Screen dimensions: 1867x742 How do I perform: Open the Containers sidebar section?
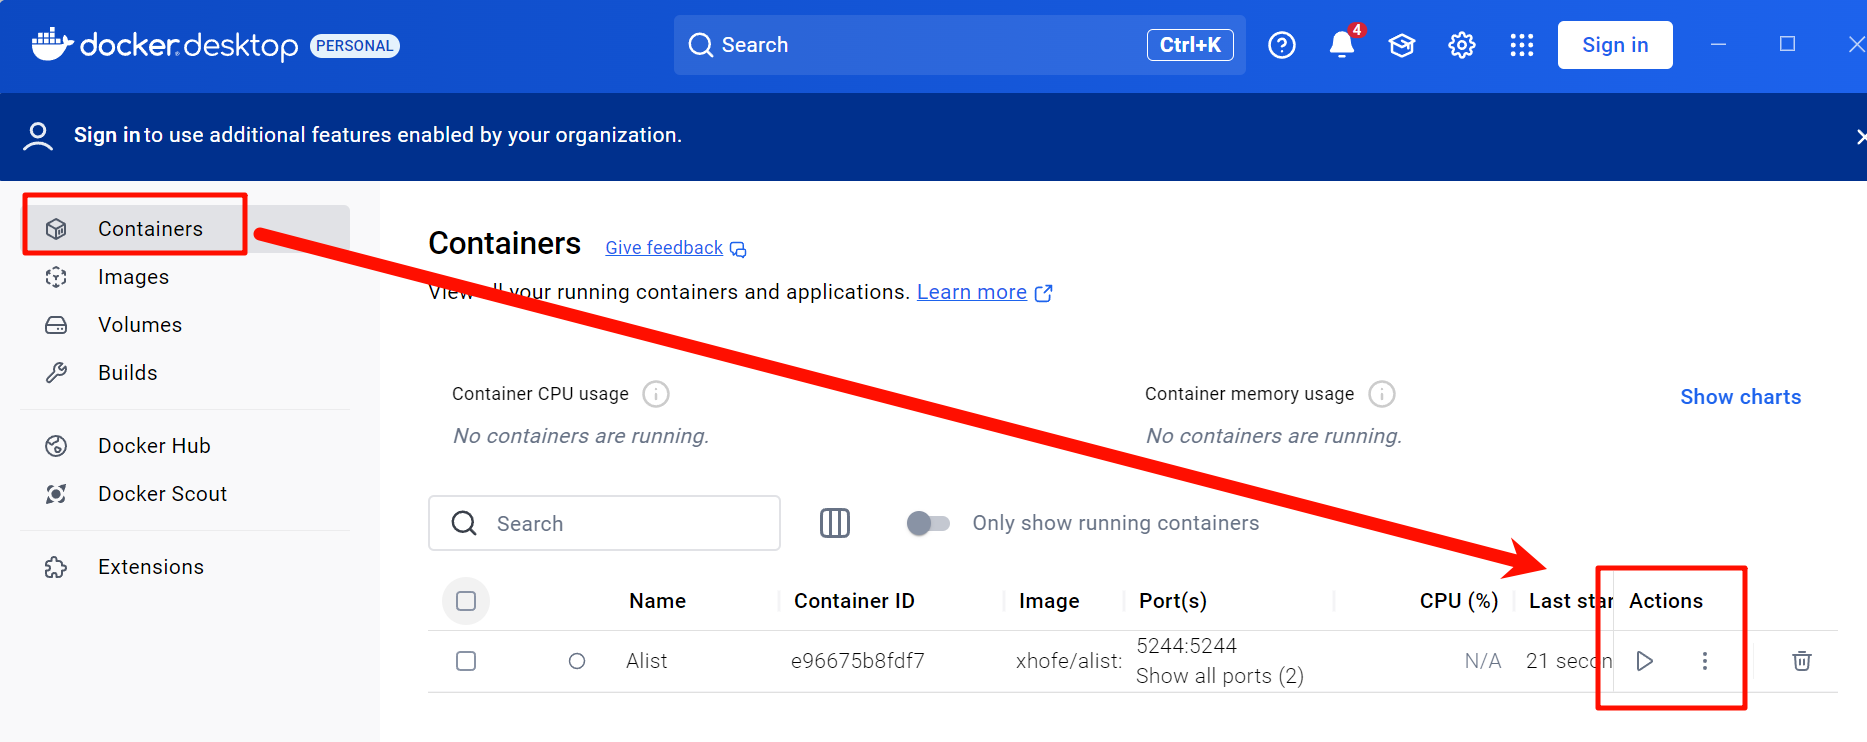point(186,229)
